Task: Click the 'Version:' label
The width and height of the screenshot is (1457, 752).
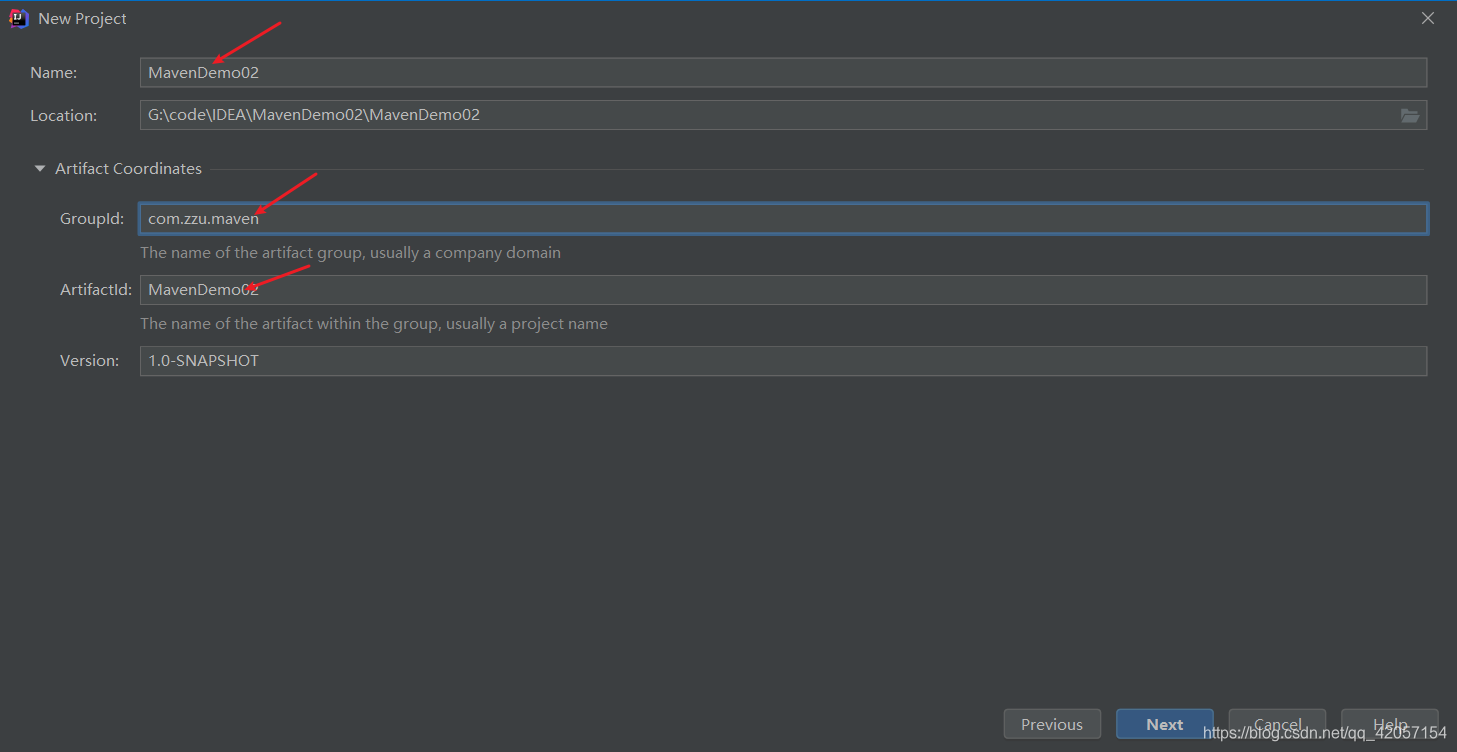Action: (90, 361)
